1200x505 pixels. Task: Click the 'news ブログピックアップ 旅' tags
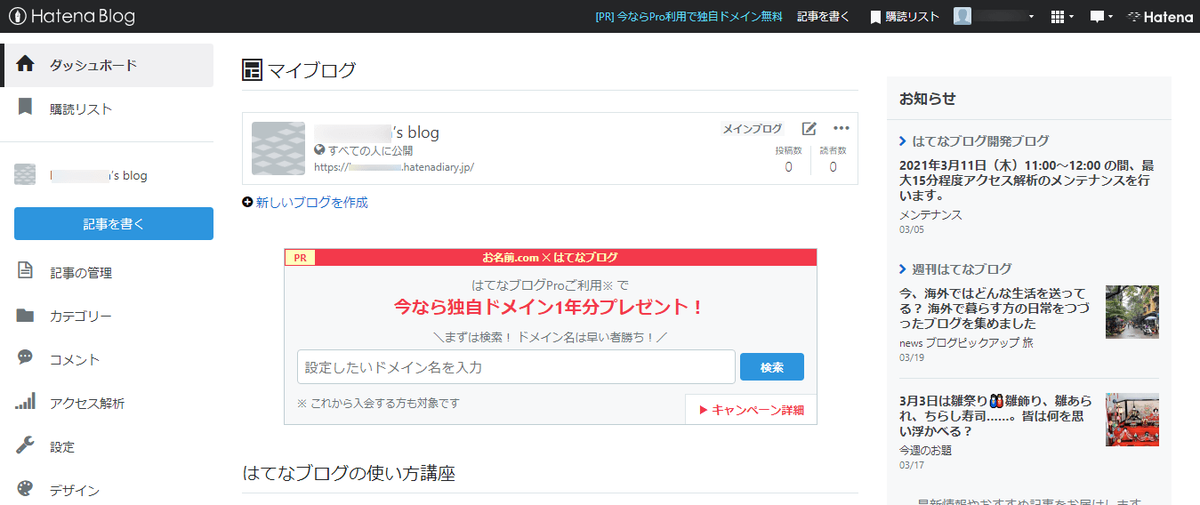(x=966, y=342)
